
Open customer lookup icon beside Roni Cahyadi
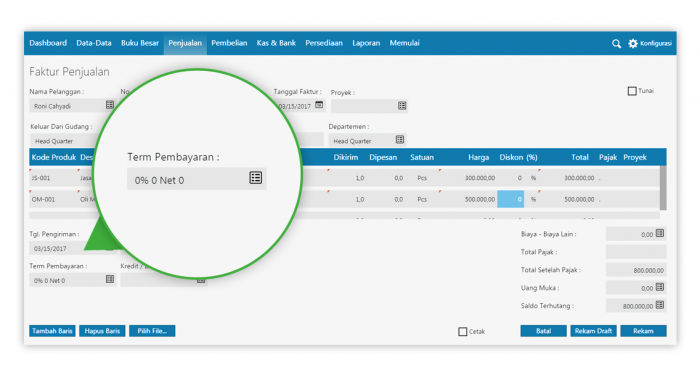coord(110,105)
